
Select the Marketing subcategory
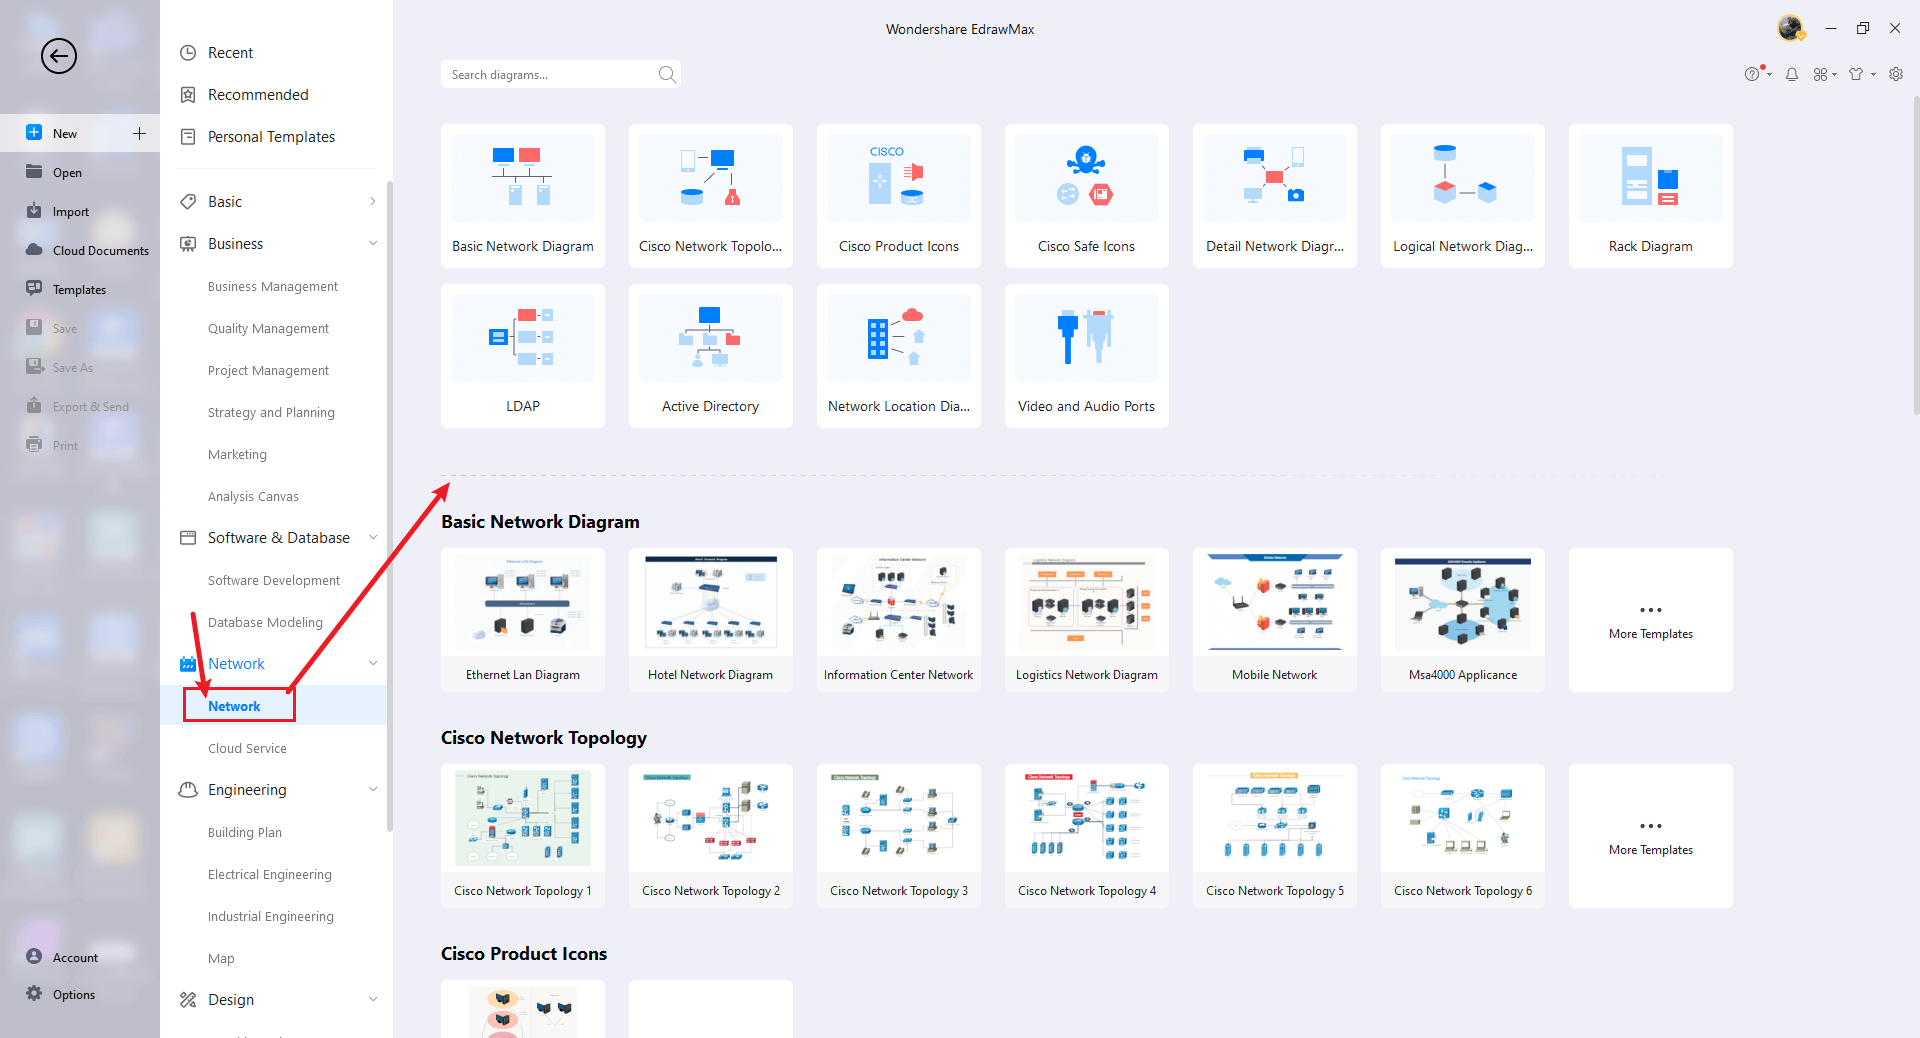coord(237,454)
